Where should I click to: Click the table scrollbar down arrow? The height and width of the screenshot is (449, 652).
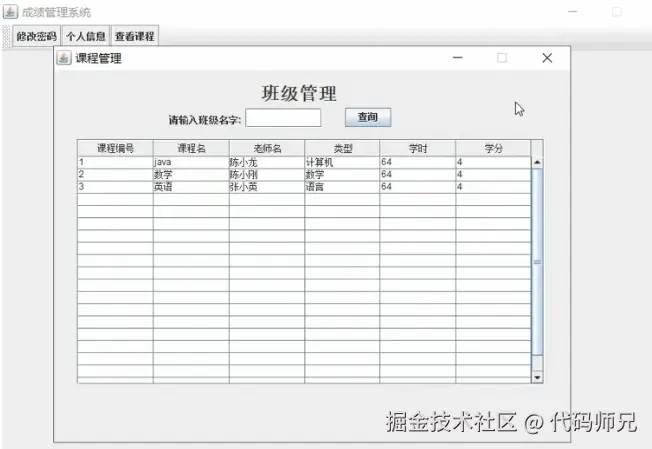coord(537,377)
